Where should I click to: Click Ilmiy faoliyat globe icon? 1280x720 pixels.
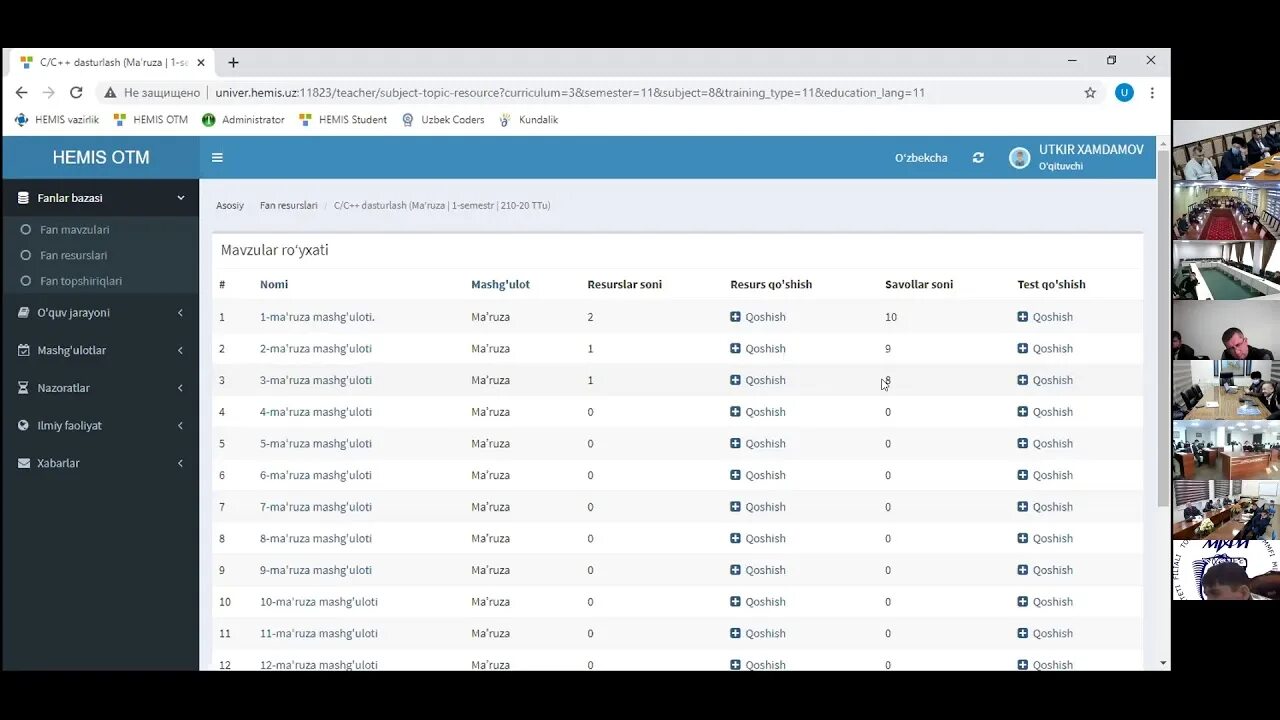(24, 425)
